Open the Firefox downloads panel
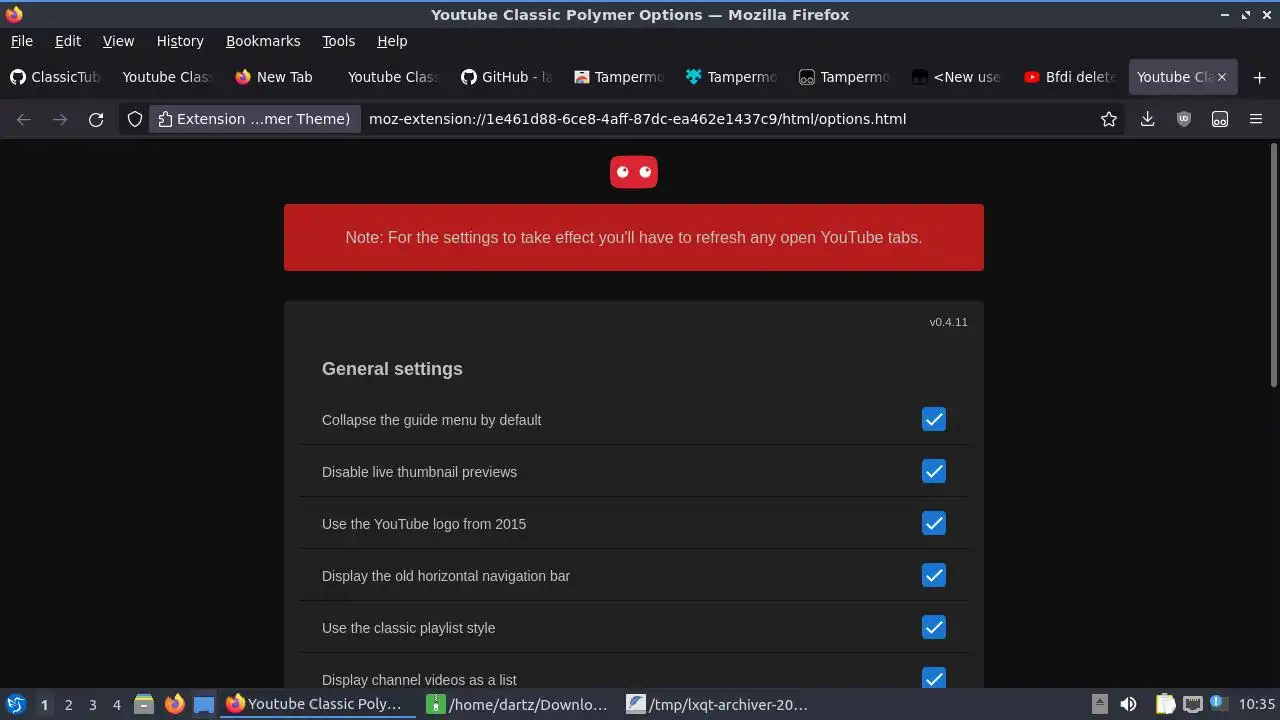Viewport: 1280px width, 720px height. (x=1148, y=119)
